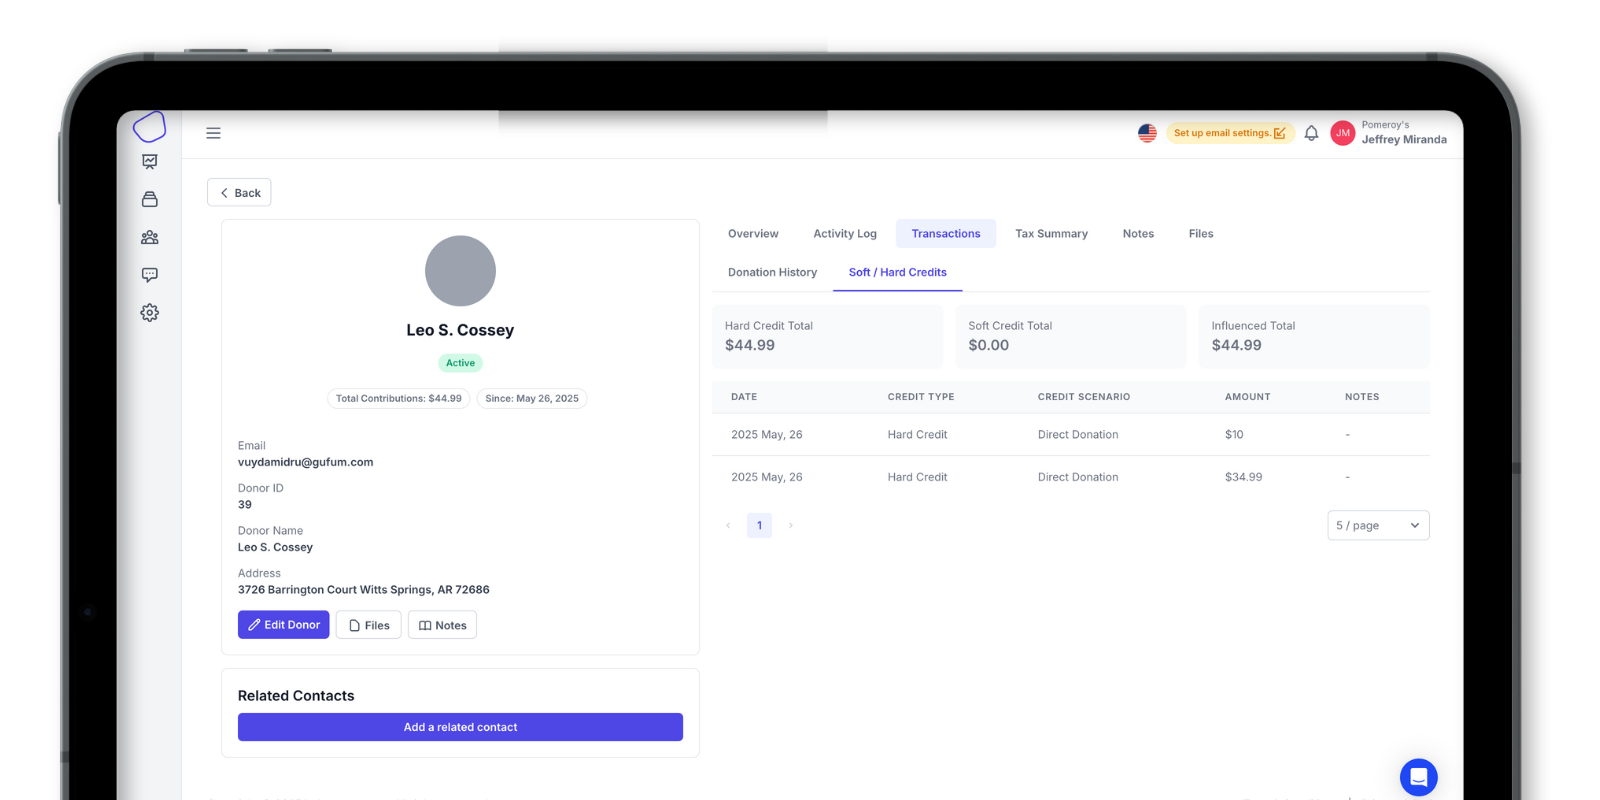Open the donations box icon in the sidebar
The width and height of the screenshot is (1600, 800).
pyautogui.click(x=150, y=199)
